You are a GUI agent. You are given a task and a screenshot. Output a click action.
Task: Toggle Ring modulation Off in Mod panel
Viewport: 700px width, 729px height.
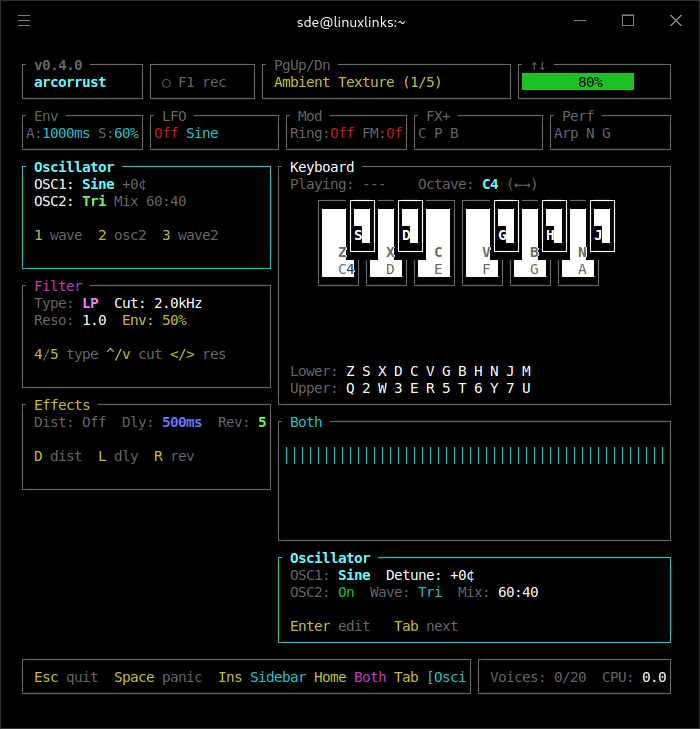(342, 133)
